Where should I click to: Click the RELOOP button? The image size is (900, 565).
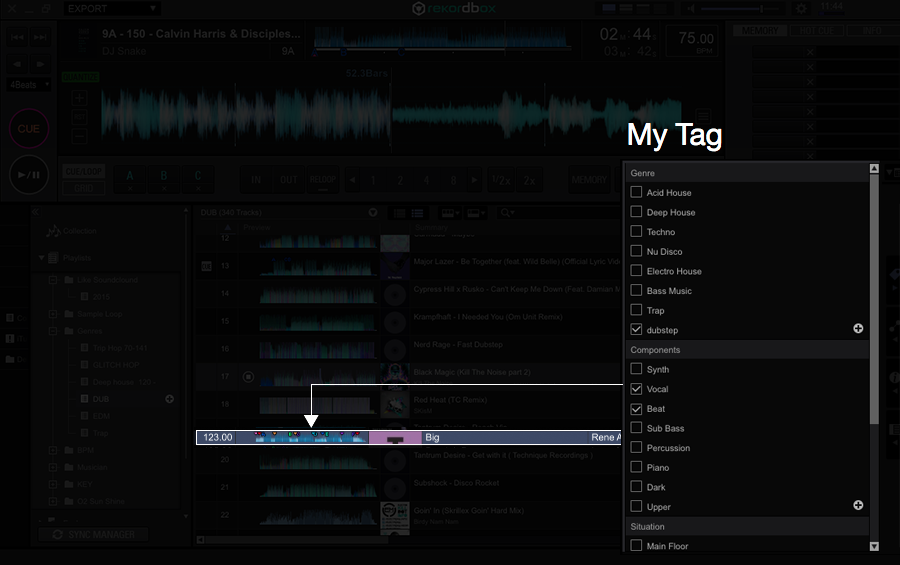tap(323, 180)
